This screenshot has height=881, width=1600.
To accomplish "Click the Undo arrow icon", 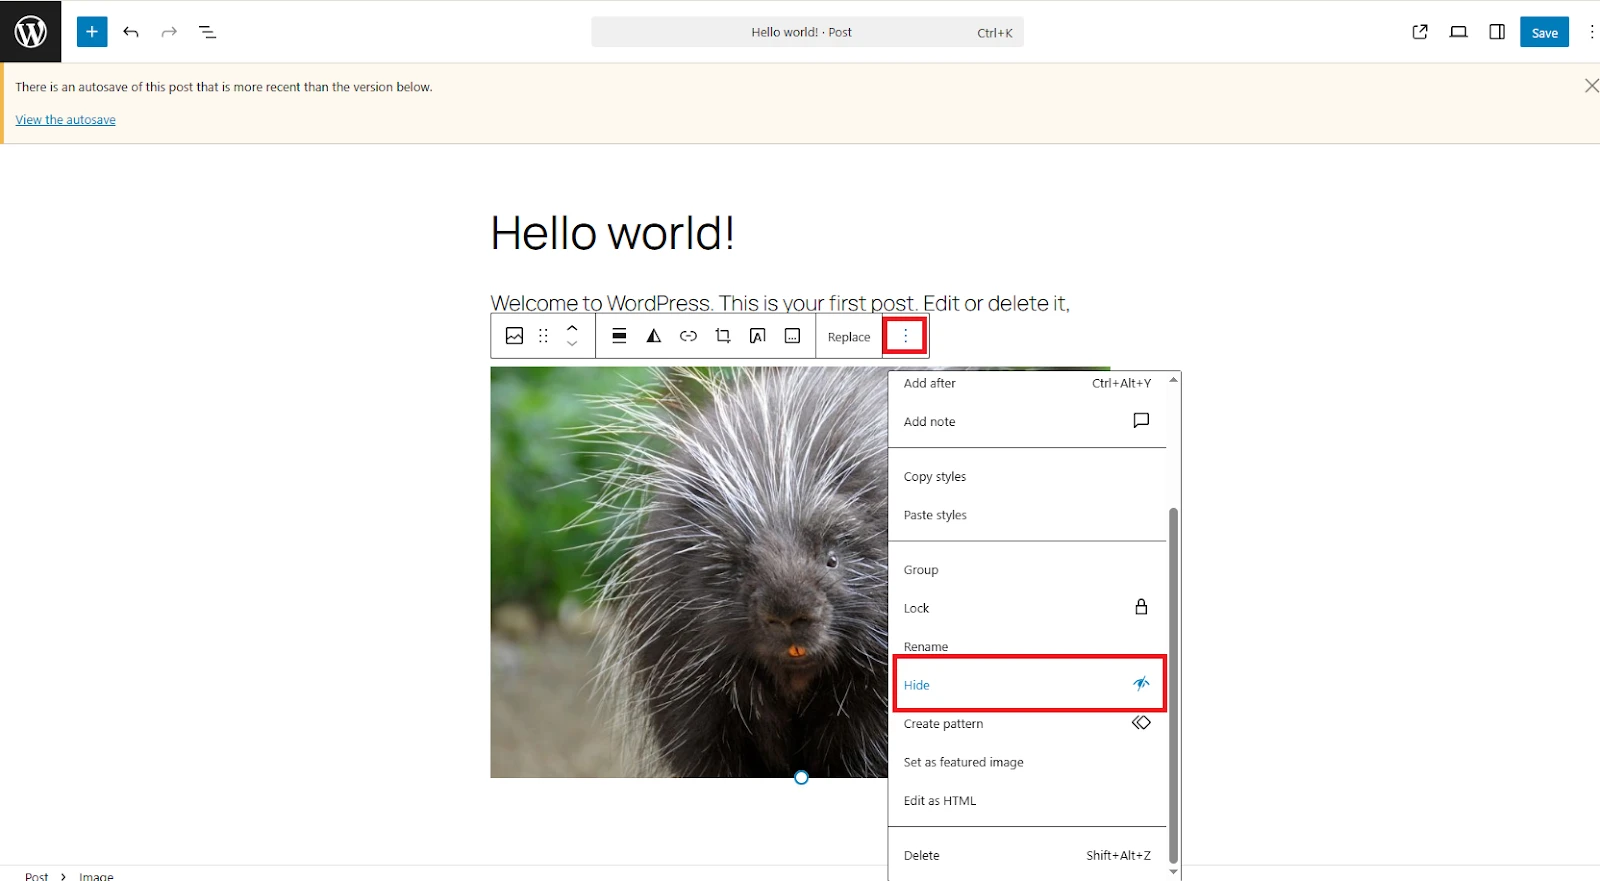I will 131,32.
